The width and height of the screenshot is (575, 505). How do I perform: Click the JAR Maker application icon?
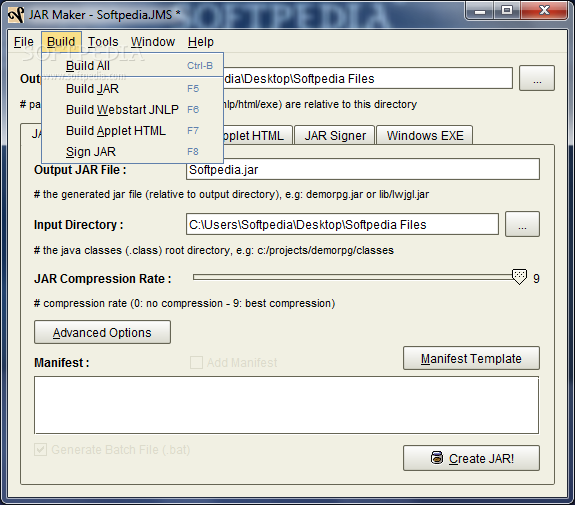[x=16, y=15]
